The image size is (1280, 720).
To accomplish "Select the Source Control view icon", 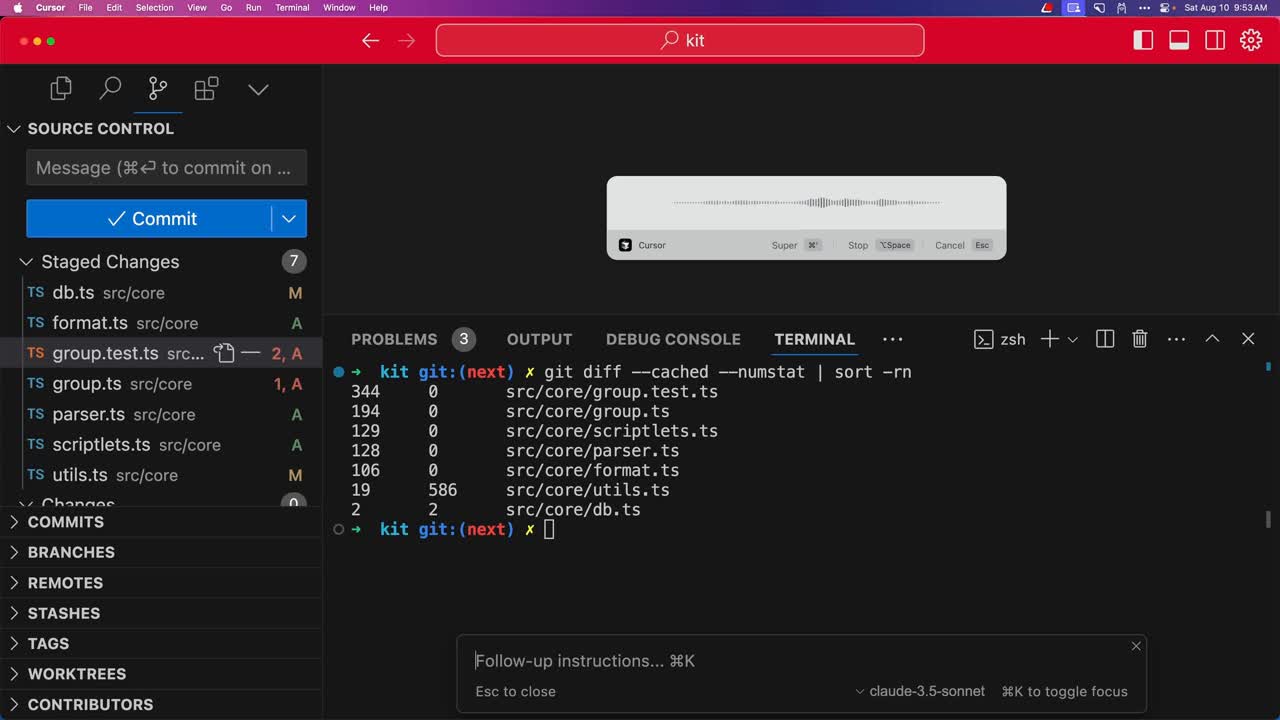I will pos(158,89).
